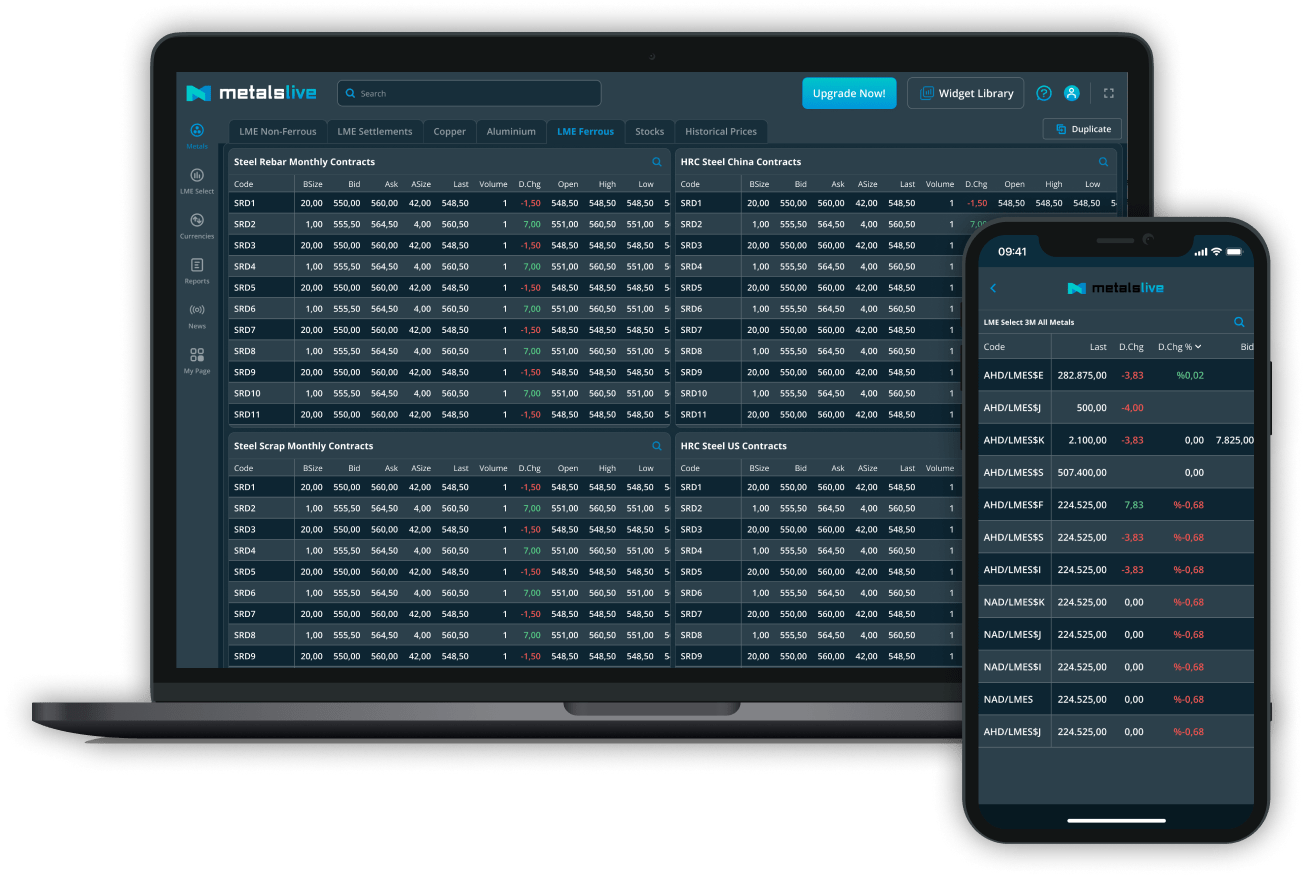Switch to the Copper tab
Viewport: 1304px width, 876px height.
[449, 131]
